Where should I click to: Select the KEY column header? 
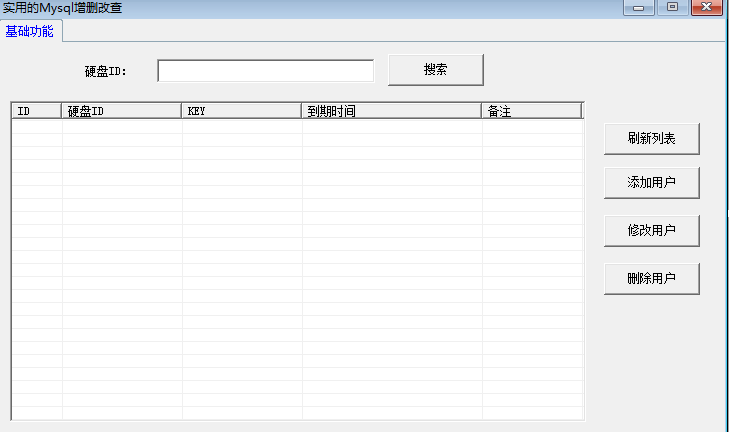[242, 111]
